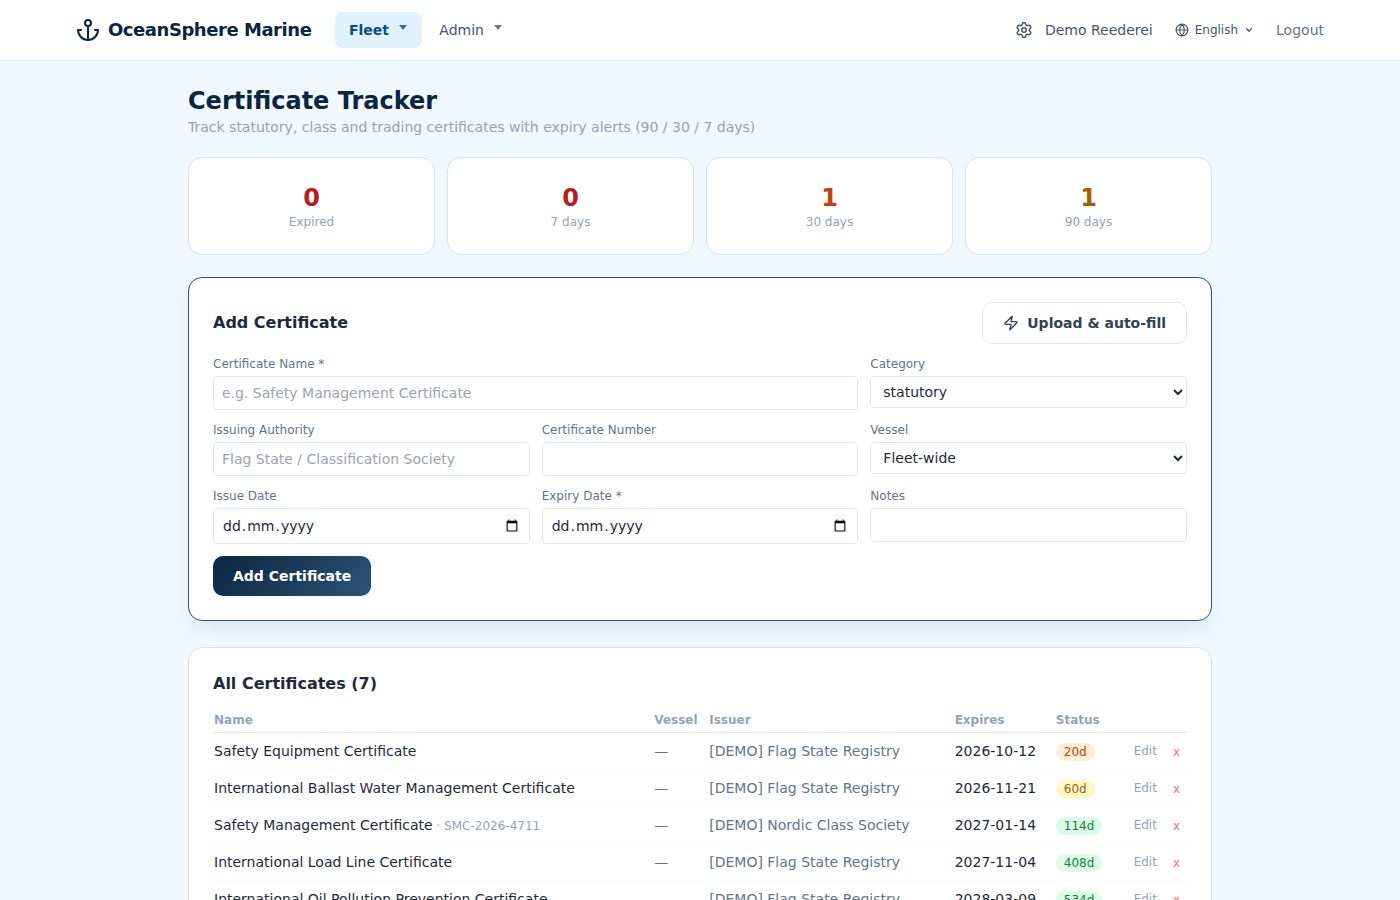
Task: Click the 20d status badge
Action: point(1075,752)
